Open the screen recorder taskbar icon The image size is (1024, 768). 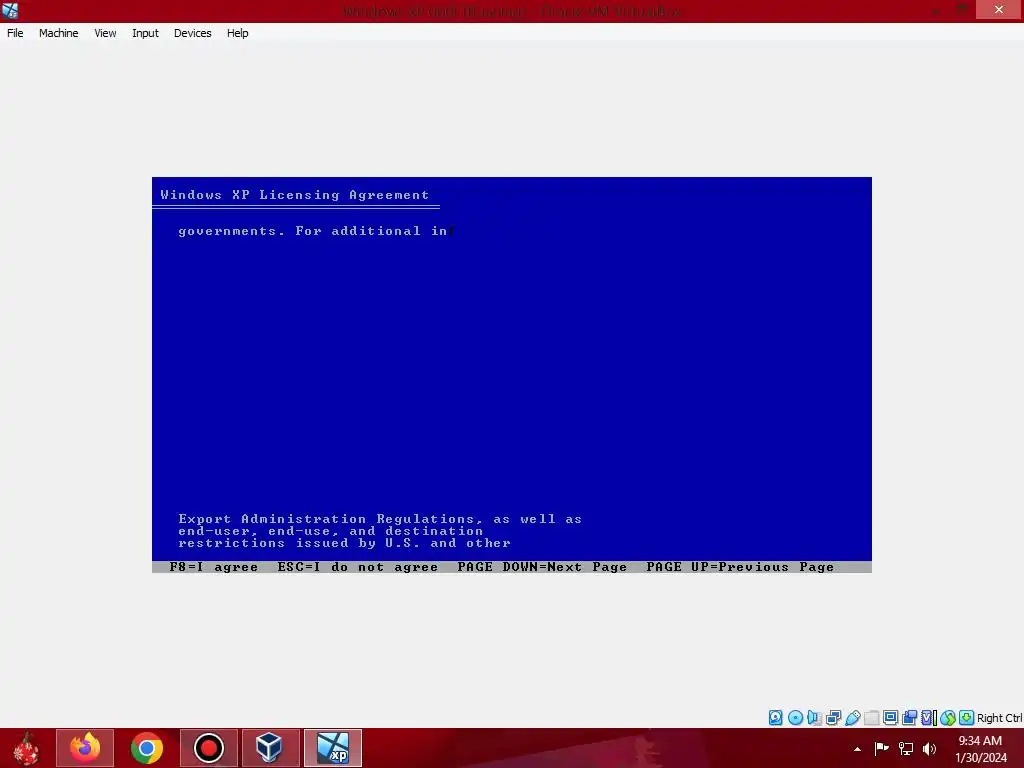point(209,748)
